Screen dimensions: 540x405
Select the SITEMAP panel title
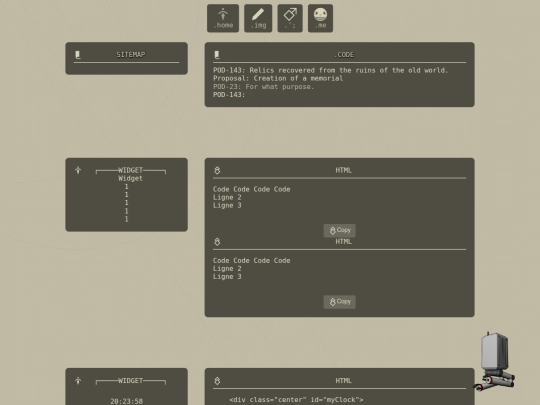coord(131,55)
